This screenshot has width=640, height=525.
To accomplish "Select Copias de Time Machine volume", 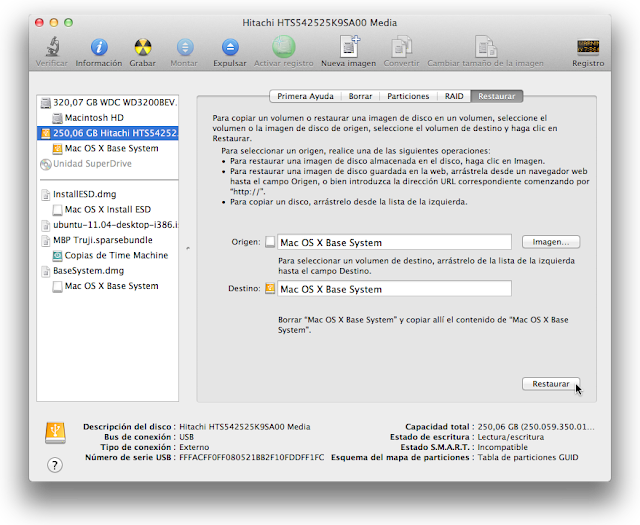I will click(x=108, y=256).
